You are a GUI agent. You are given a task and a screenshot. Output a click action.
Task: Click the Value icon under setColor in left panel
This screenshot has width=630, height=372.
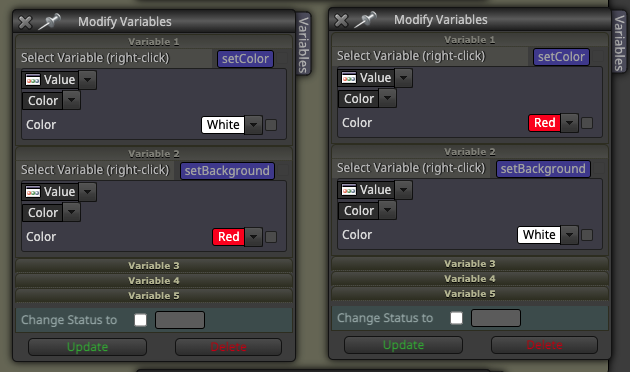33,80
